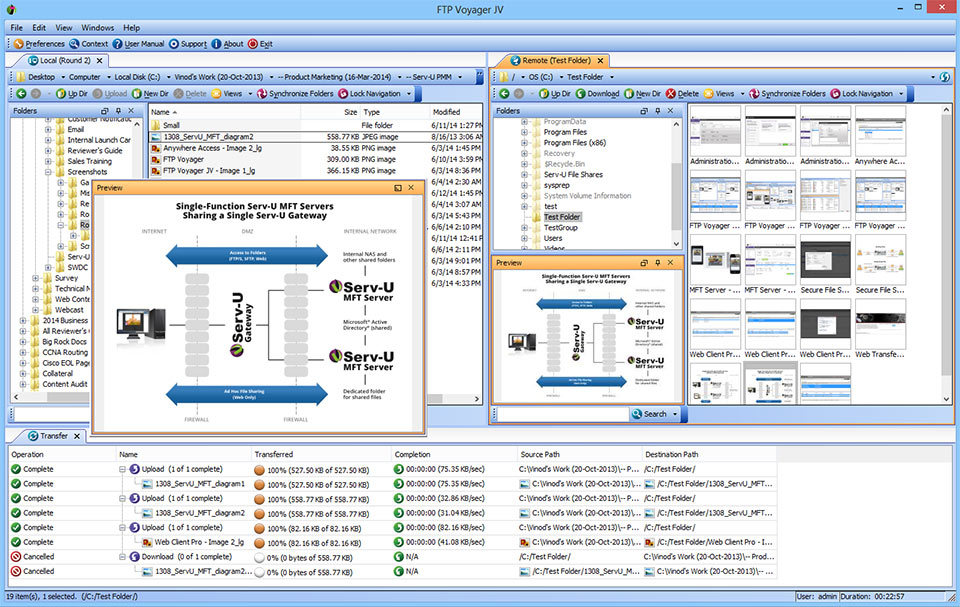Click Delete in the remote toolbar
This screenshot has width=960, height=607.
[x=682, y=94]
